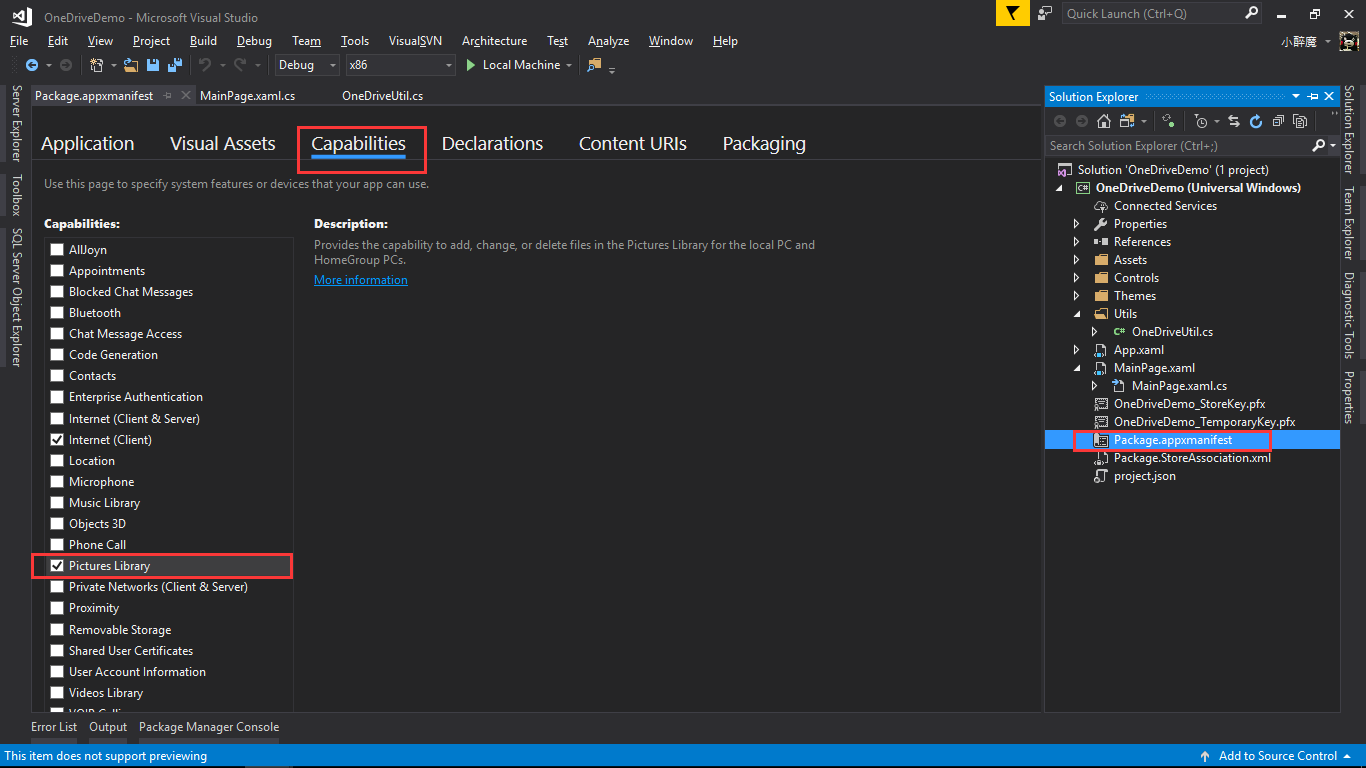Open the Package Manager Console tab
Screen dimensions: 1366x768
tap(209, 727)
